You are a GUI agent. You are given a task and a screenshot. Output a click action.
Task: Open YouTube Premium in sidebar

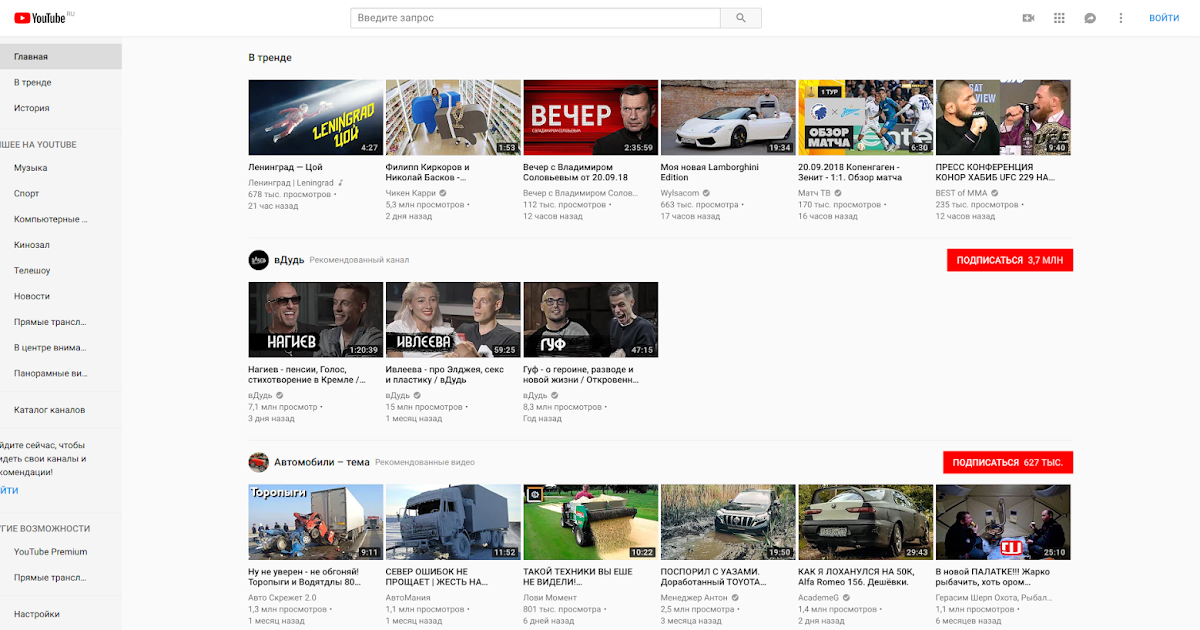tap(60, 552)
